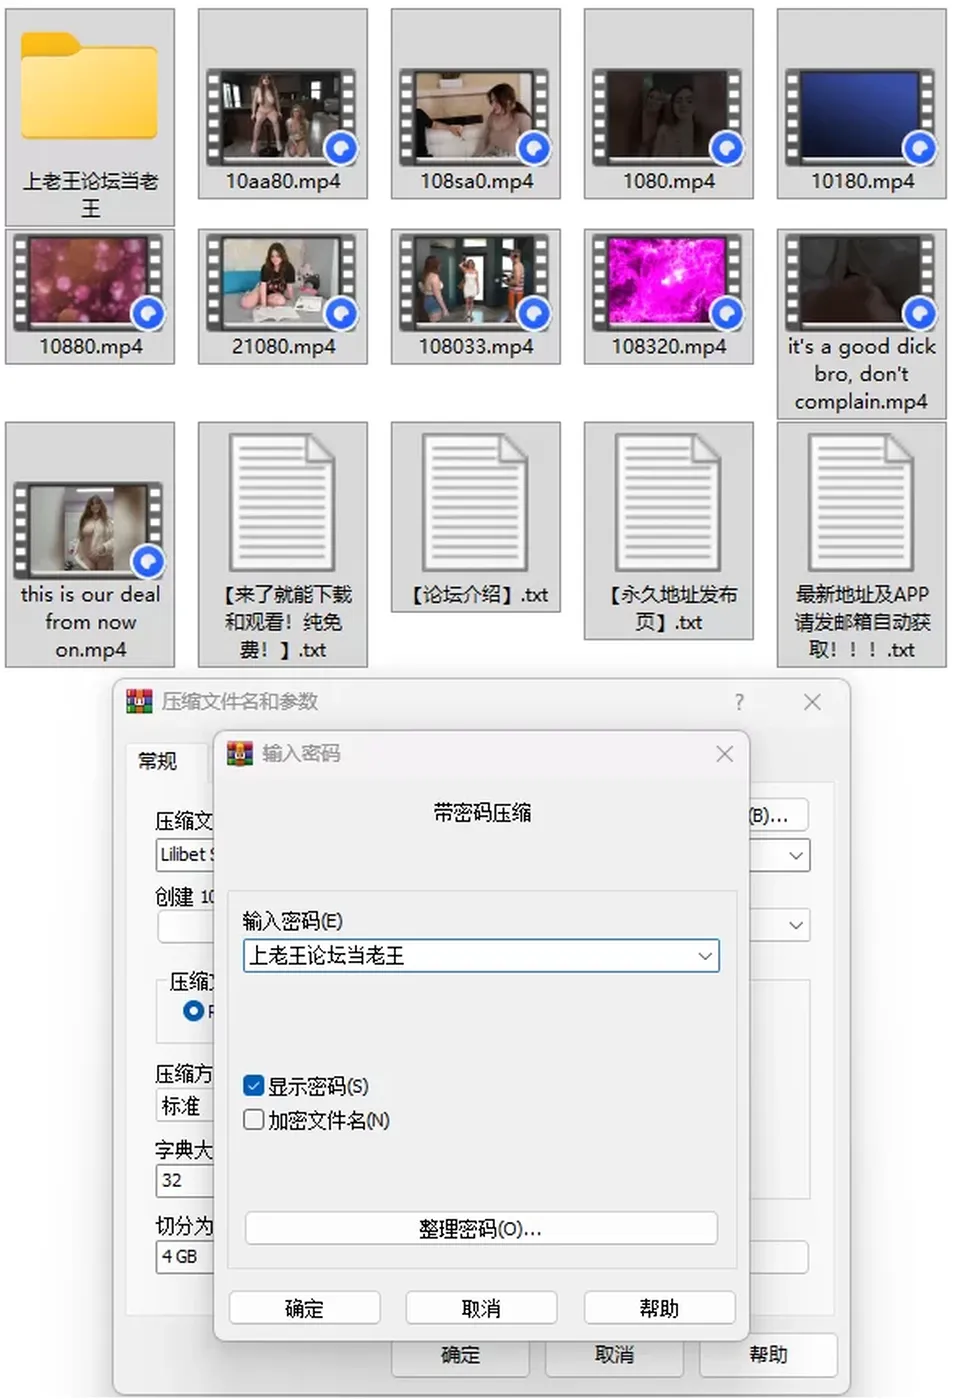Select the 108033.mp4 video file

475,297
